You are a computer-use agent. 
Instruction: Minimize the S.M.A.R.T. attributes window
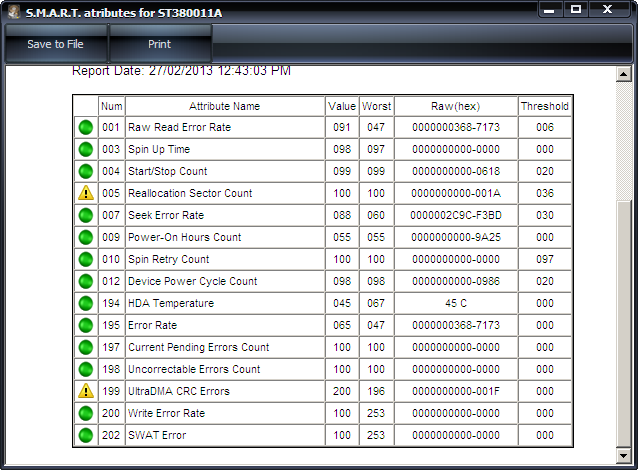click(x=550, y=10)
